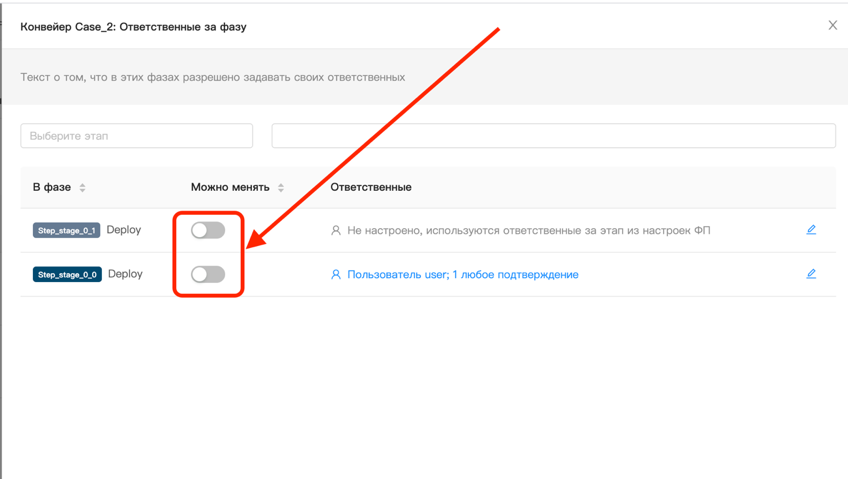The width and height of the screenshot is (848, 479).
Task: Open Пользователь user; 1 любое подтверждение link
Action: [x=462, y=274]
